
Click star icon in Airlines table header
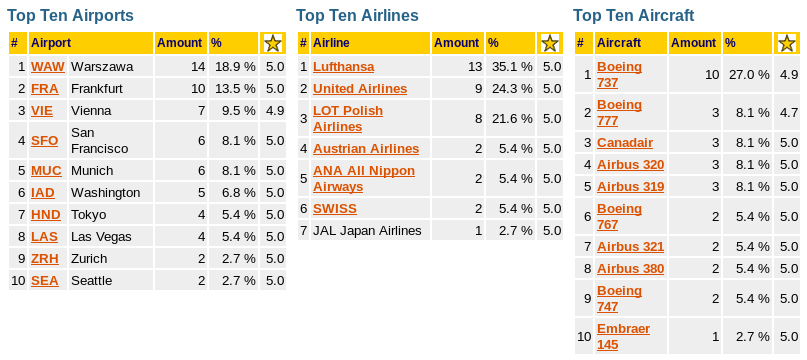550,43
